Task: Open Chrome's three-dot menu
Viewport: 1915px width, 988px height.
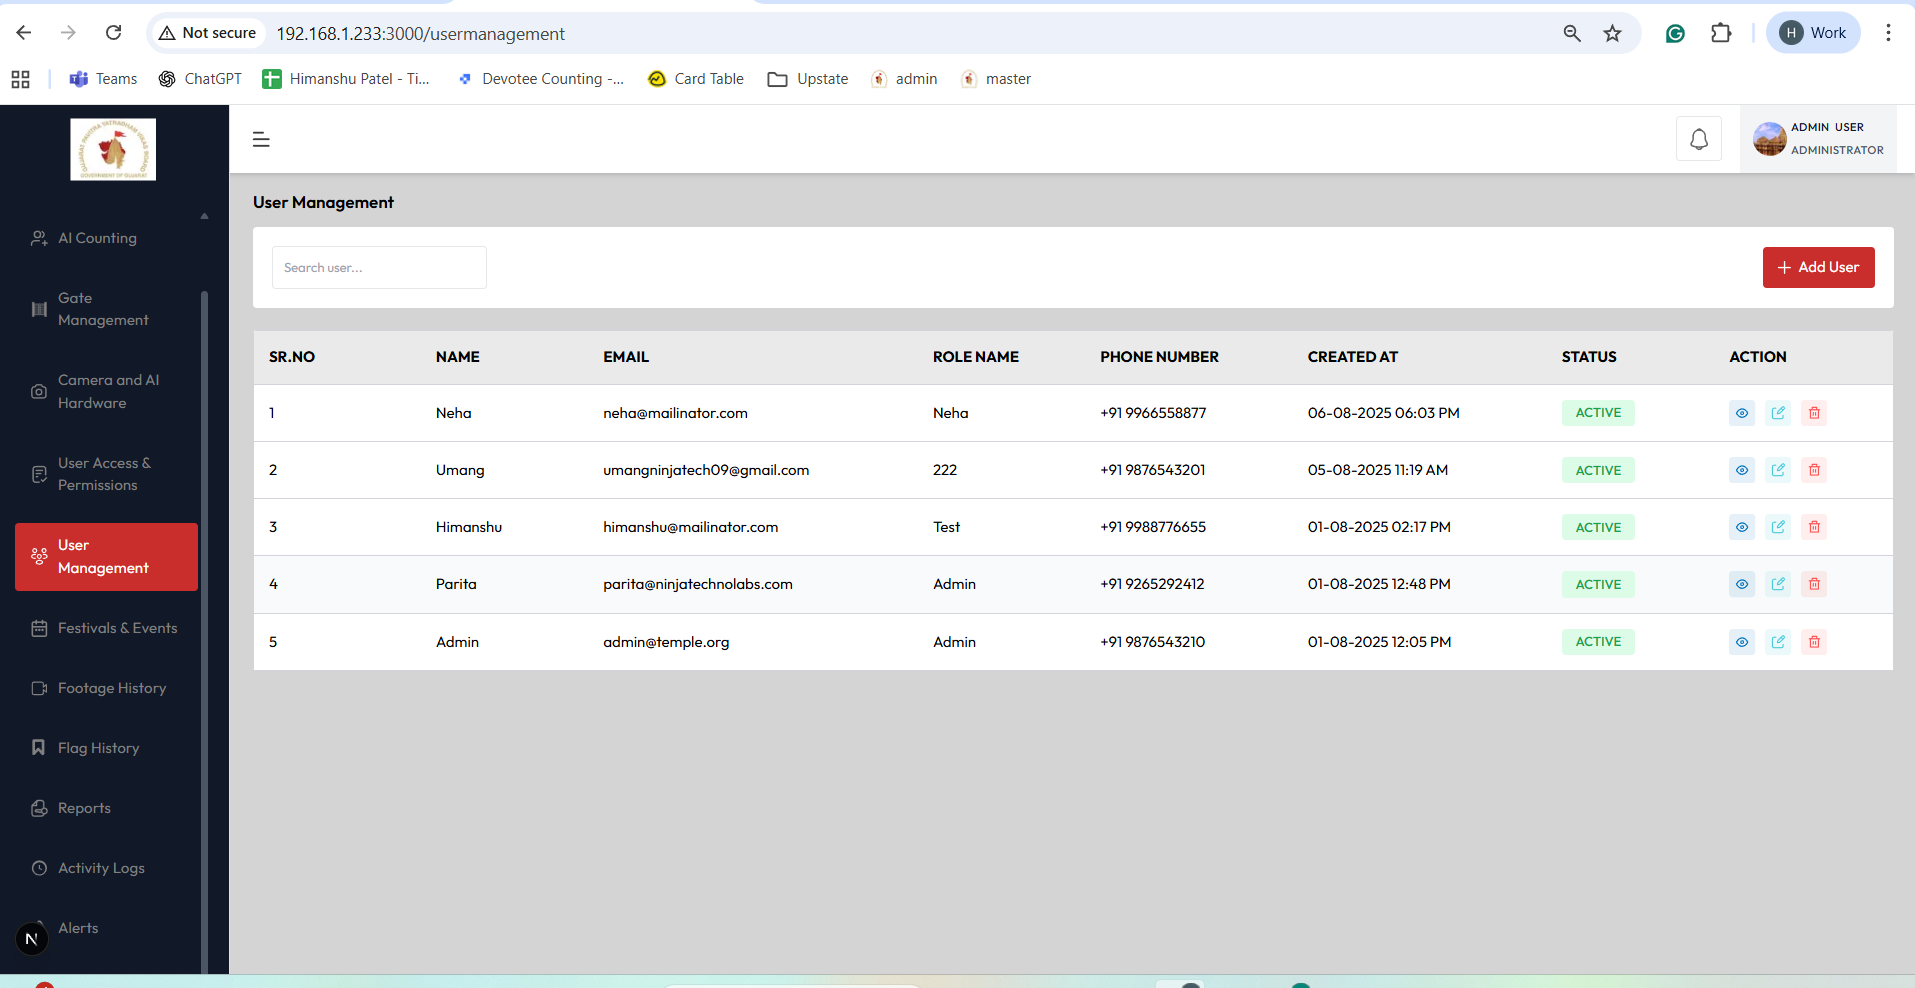Action: coord(1888,33)
